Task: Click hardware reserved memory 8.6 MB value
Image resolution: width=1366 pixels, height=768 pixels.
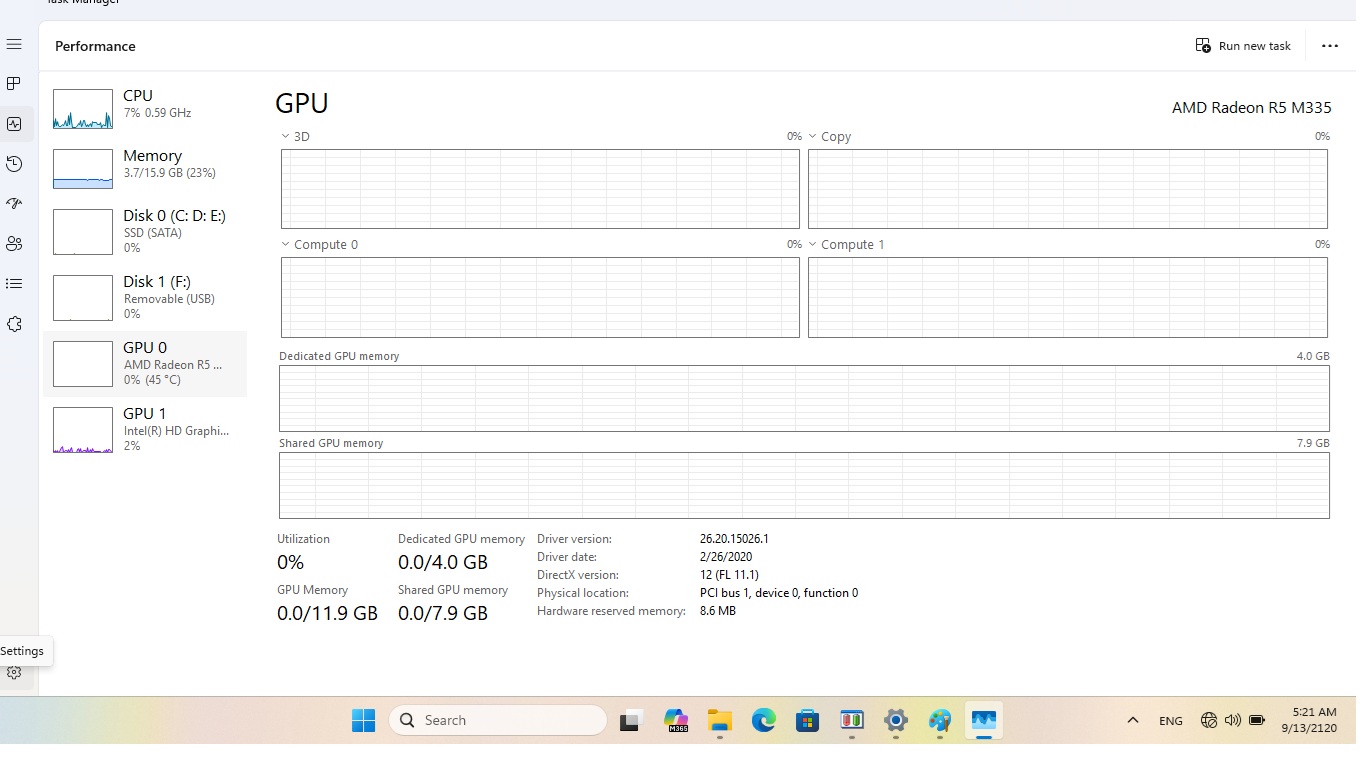Action: click(718, 611)
